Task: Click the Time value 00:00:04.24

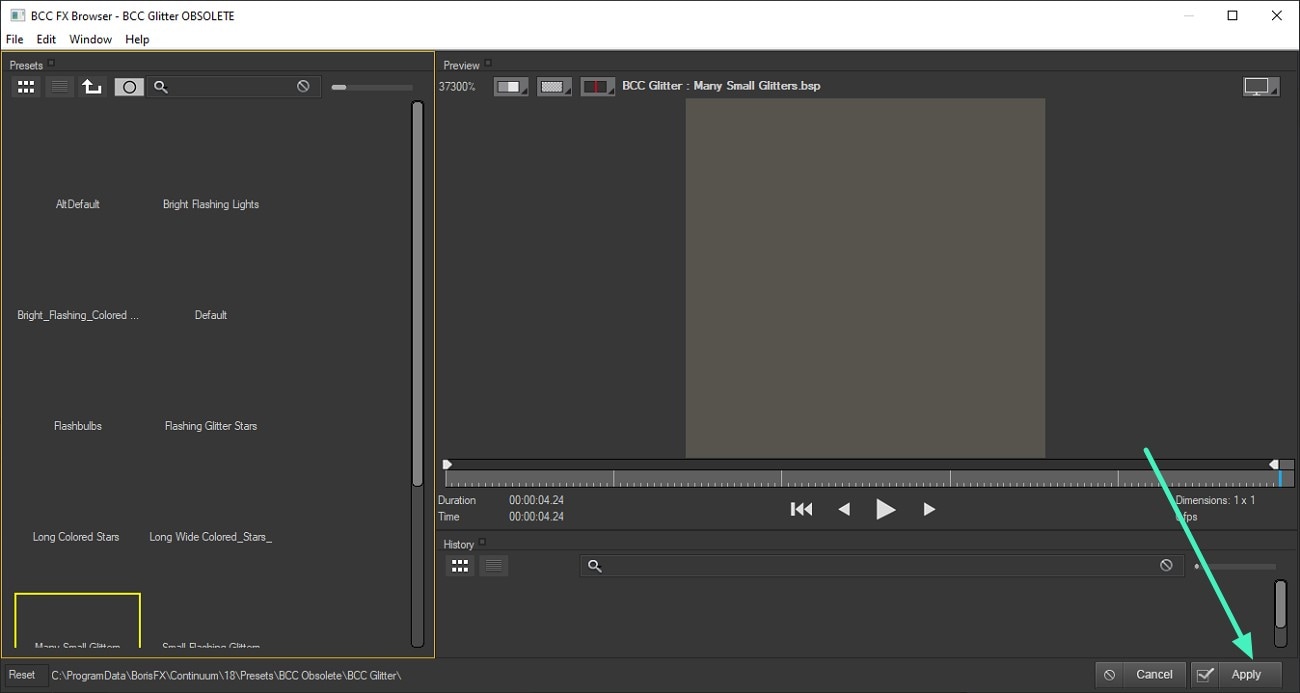Action: pos(536,517)
